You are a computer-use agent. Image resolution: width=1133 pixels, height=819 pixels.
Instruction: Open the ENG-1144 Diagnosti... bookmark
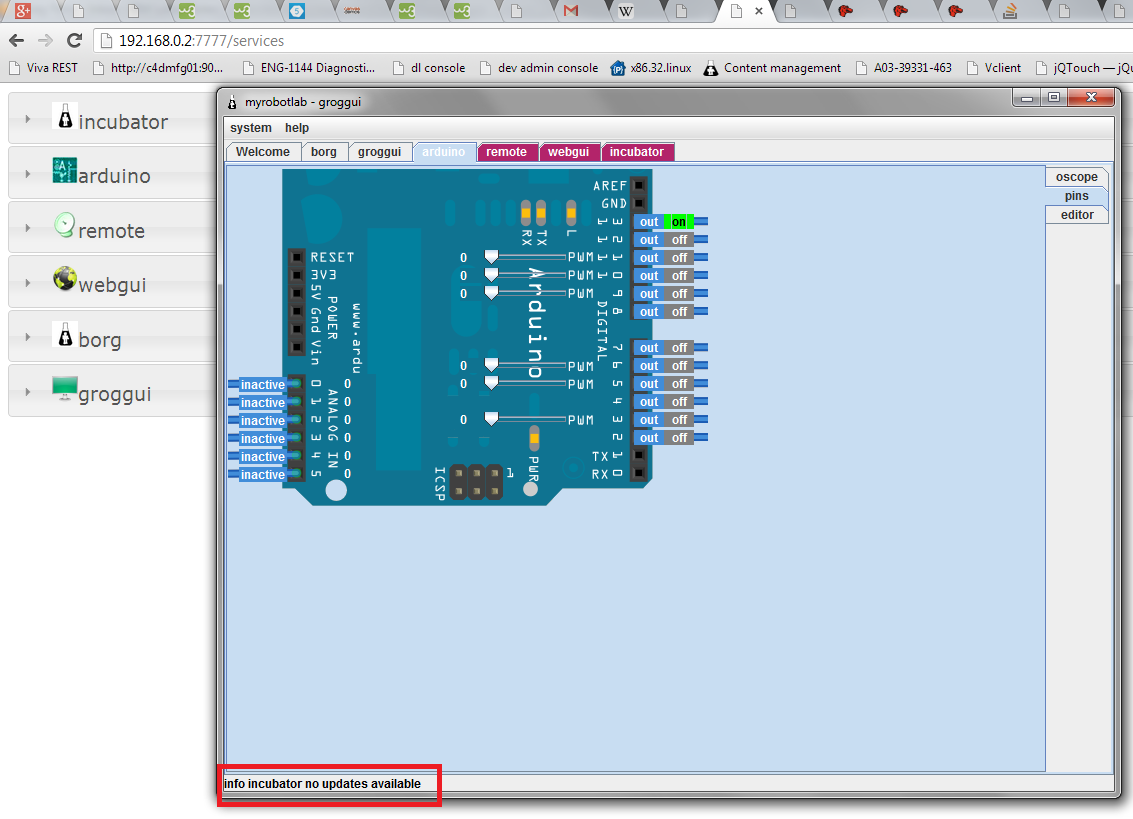[x=309, y=68]
